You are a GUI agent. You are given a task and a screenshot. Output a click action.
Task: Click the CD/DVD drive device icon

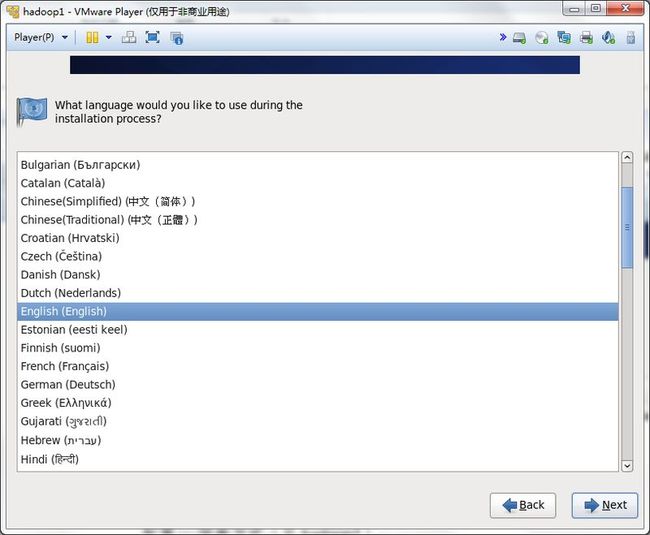pos(541,38)
